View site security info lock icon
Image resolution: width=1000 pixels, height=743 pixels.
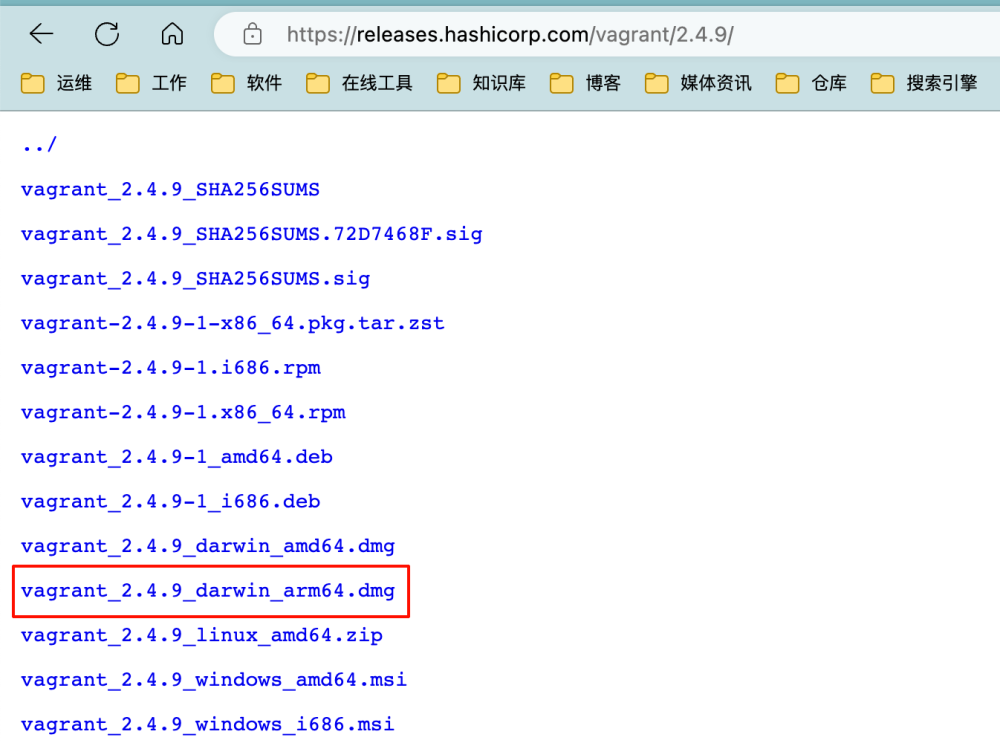pyautogui.click(x=253, y=34)
